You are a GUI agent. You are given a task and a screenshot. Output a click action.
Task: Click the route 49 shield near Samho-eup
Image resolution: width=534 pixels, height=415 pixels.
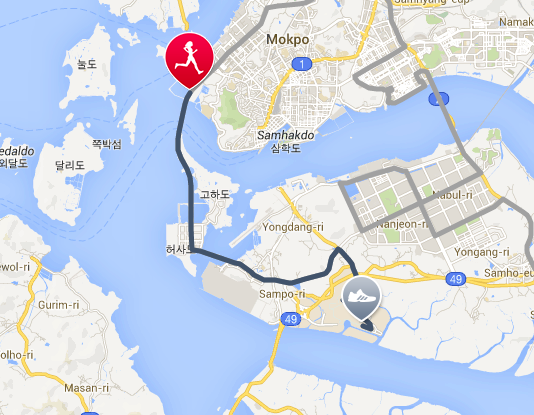point(456,279)
